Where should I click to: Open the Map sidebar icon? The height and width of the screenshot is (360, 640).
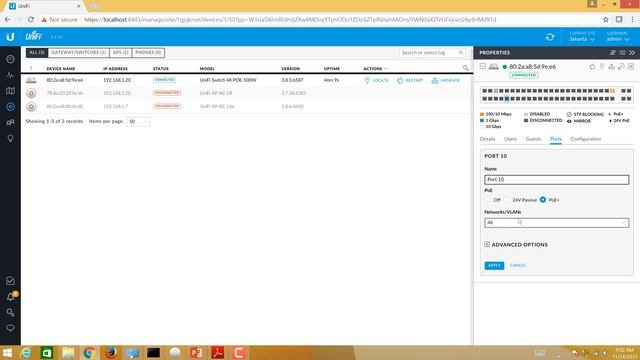click(10, 91)
